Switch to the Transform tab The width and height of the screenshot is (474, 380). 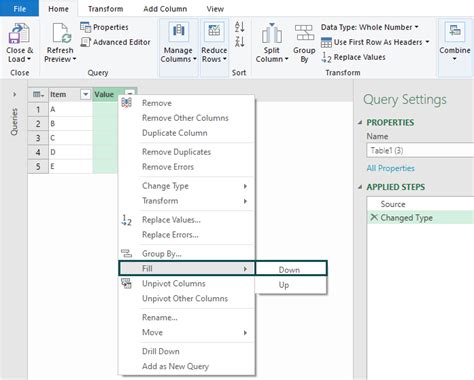pos(106,9)
